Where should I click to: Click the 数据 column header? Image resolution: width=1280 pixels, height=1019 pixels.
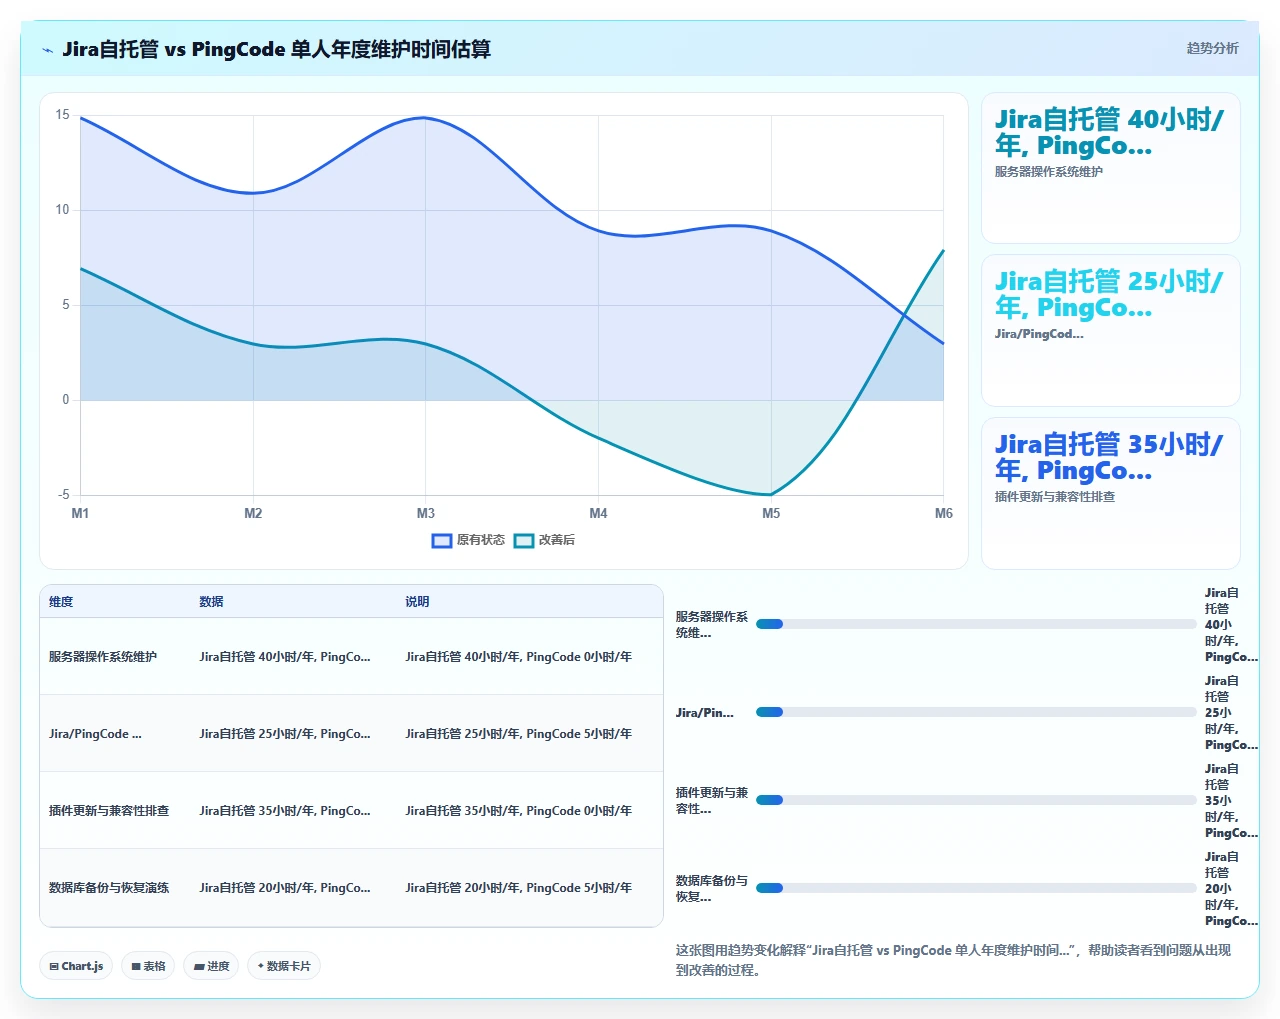coord(211,602)
